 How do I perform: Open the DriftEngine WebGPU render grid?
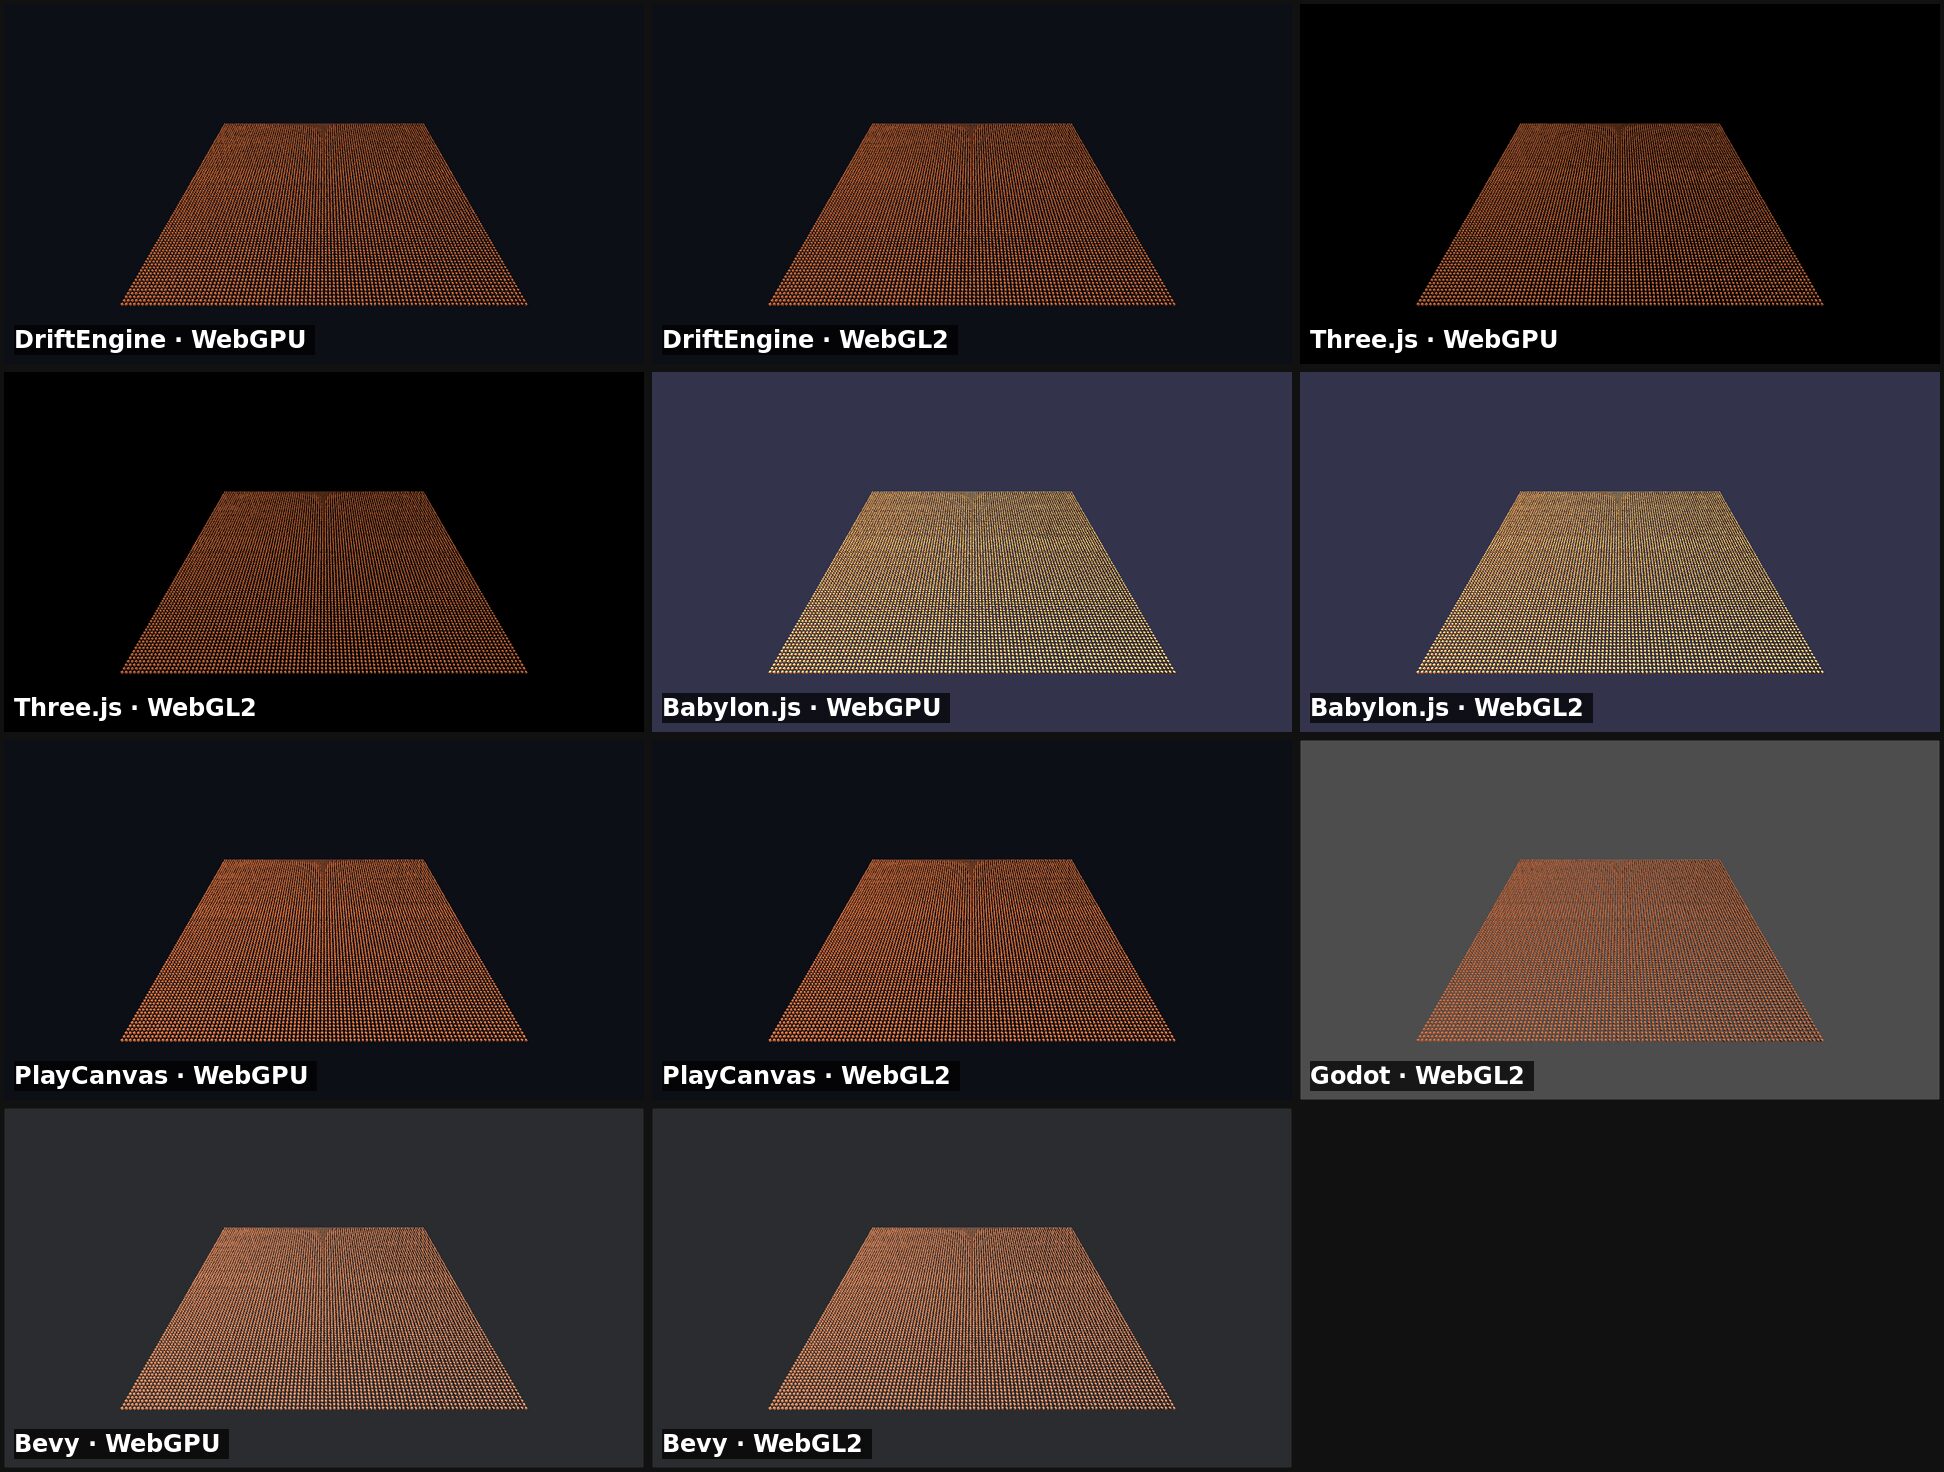click(x=324, y=214)
